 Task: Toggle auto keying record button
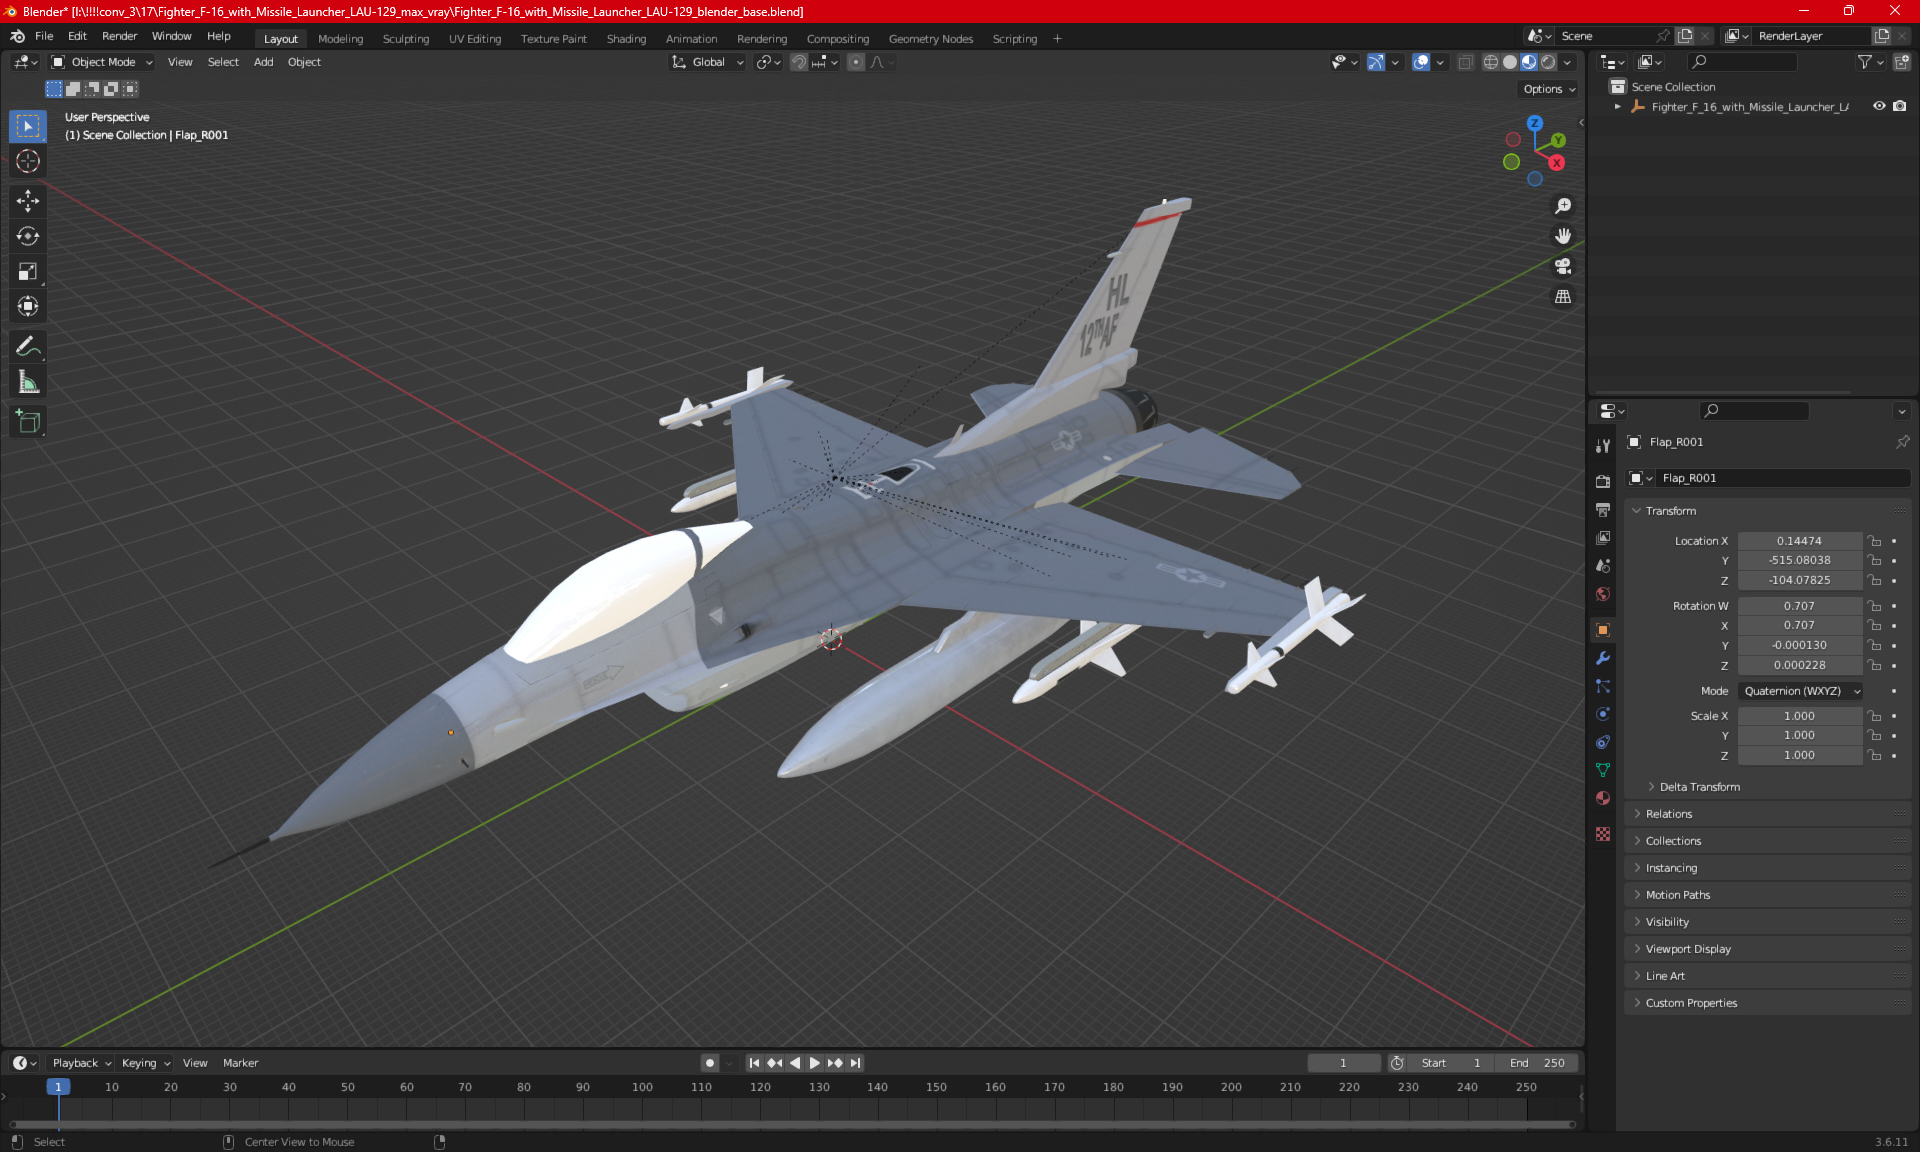[709, 1063]
